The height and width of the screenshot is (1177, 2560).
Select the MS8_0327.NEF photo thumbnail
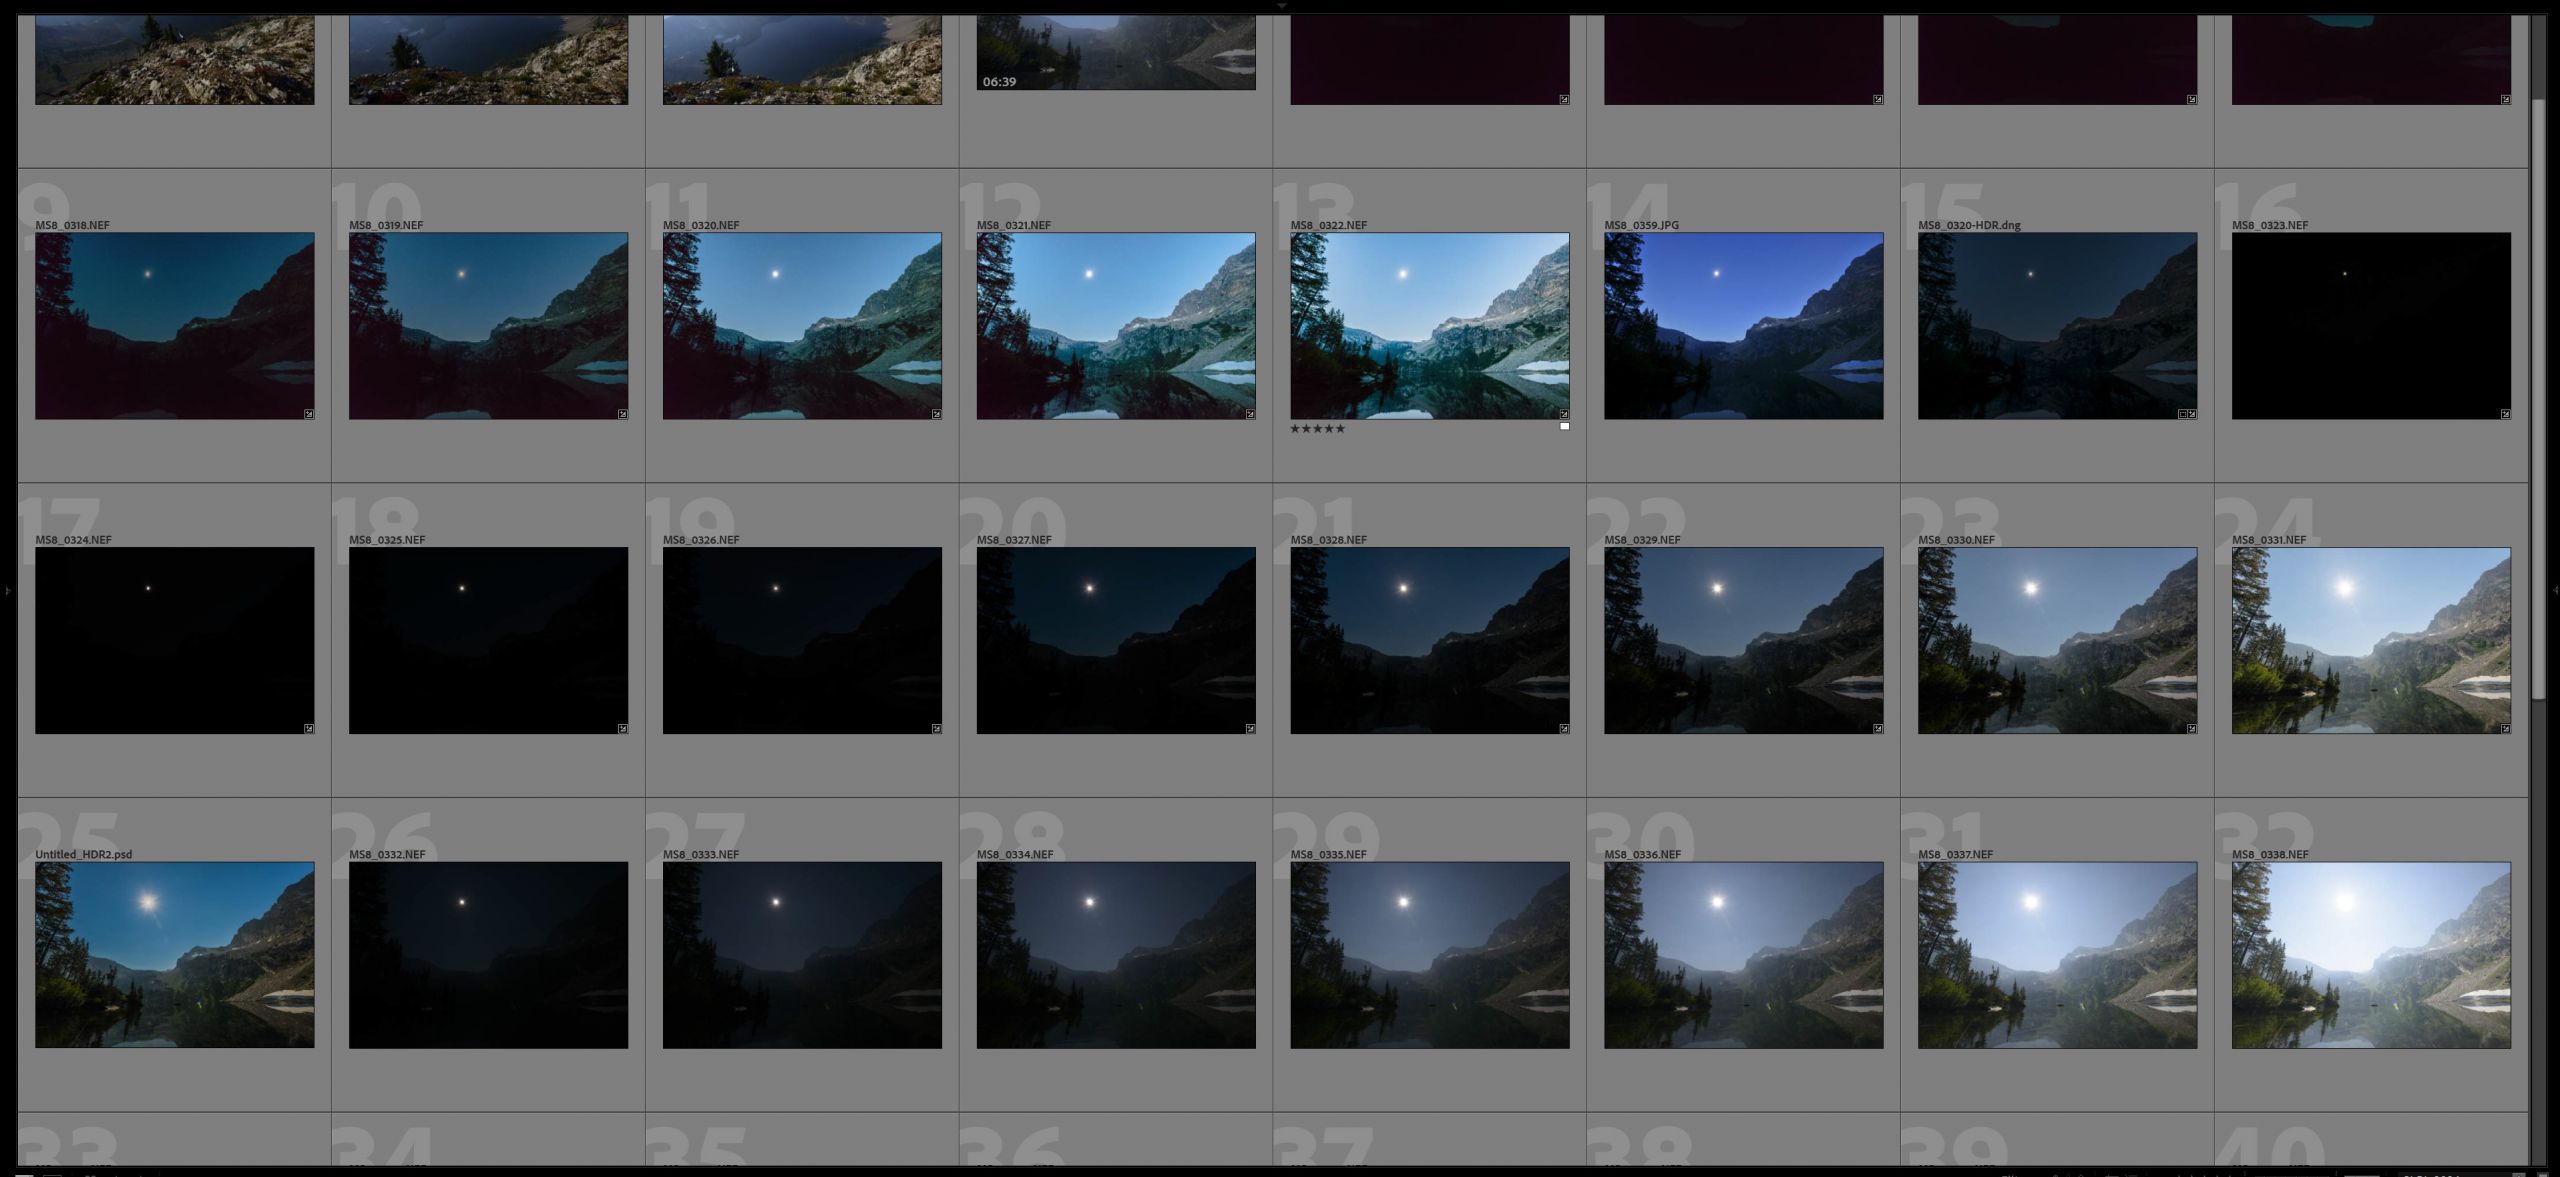(x=1116, y=640)
